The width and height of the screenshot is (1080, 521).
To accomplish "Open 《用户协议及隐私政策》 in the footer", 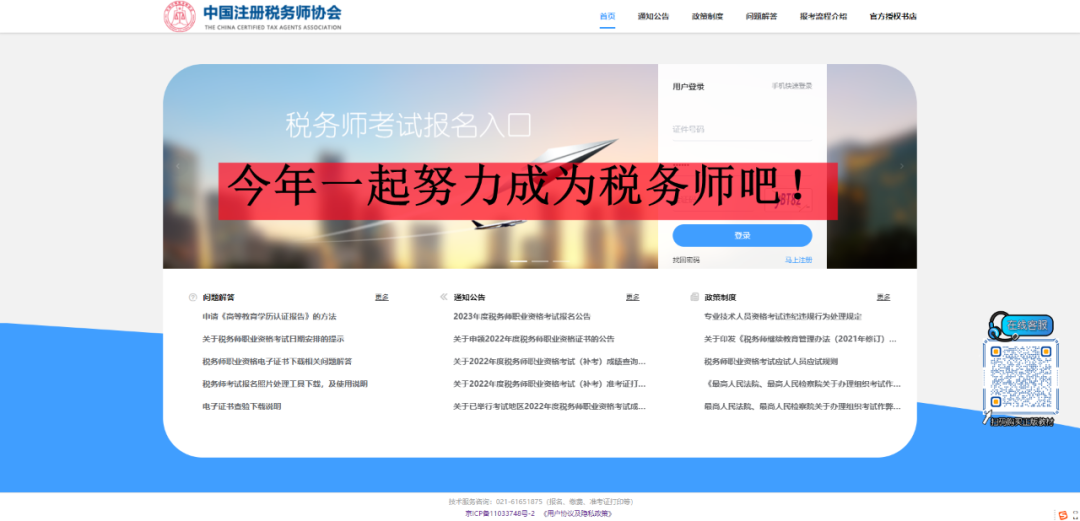I will [577, 513].
